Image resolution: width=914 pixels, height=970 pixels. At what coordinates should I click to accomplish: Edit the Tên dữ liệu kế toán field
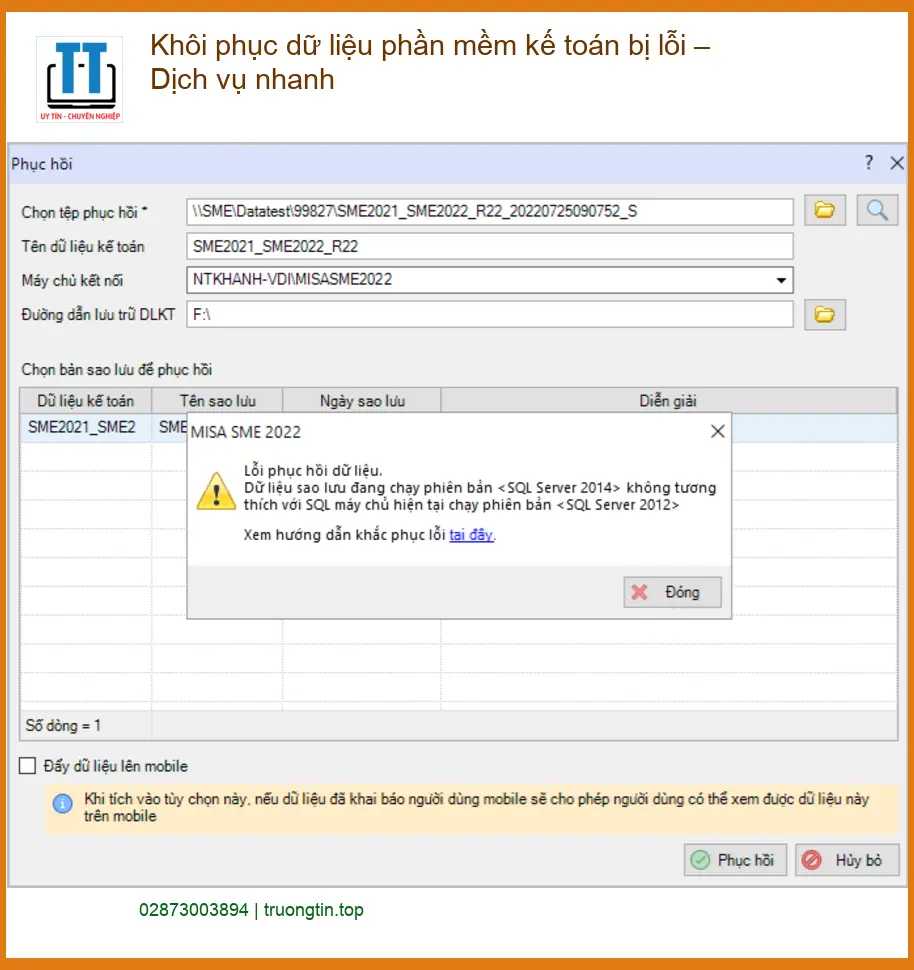[489, 246]
